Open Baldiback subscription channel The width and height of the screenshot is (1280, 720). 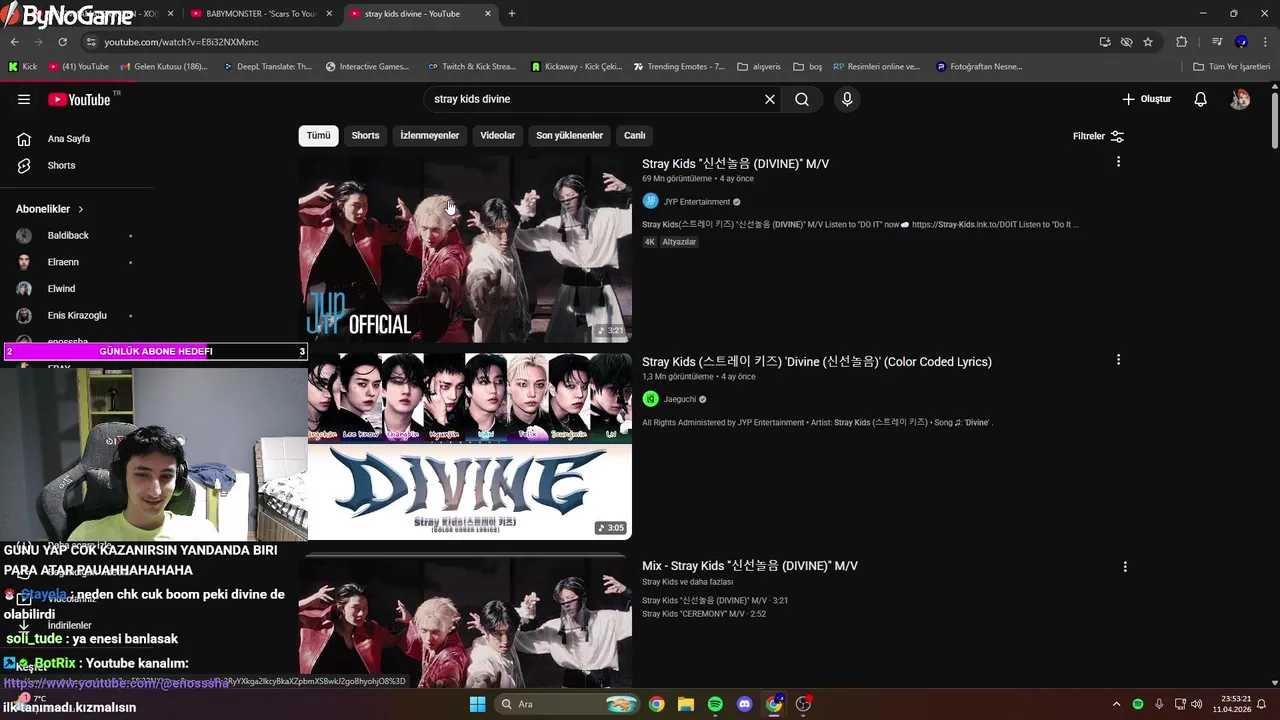point(68,235)
